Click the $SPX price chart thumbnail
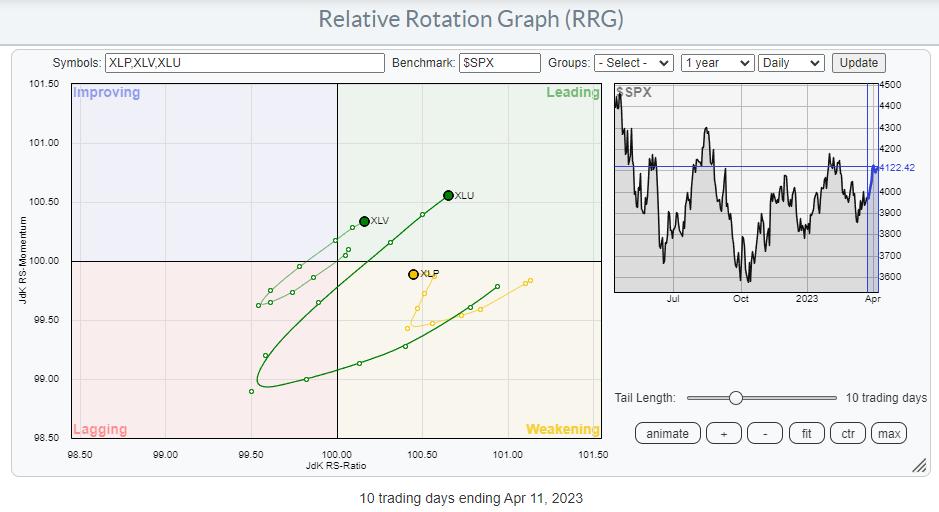 [x=740, y=188]
